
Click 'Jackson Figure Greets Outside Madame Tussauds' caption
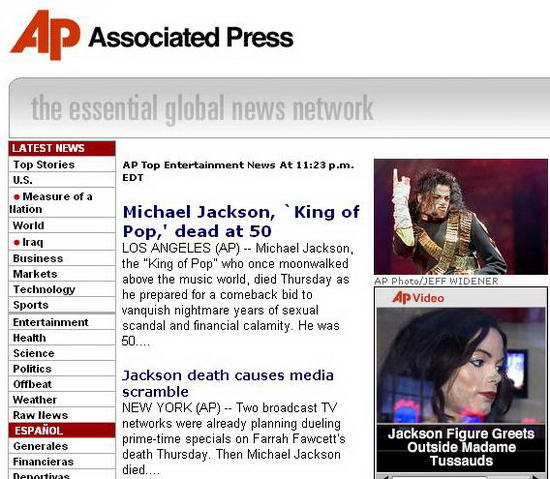click(x=461, y=447)
